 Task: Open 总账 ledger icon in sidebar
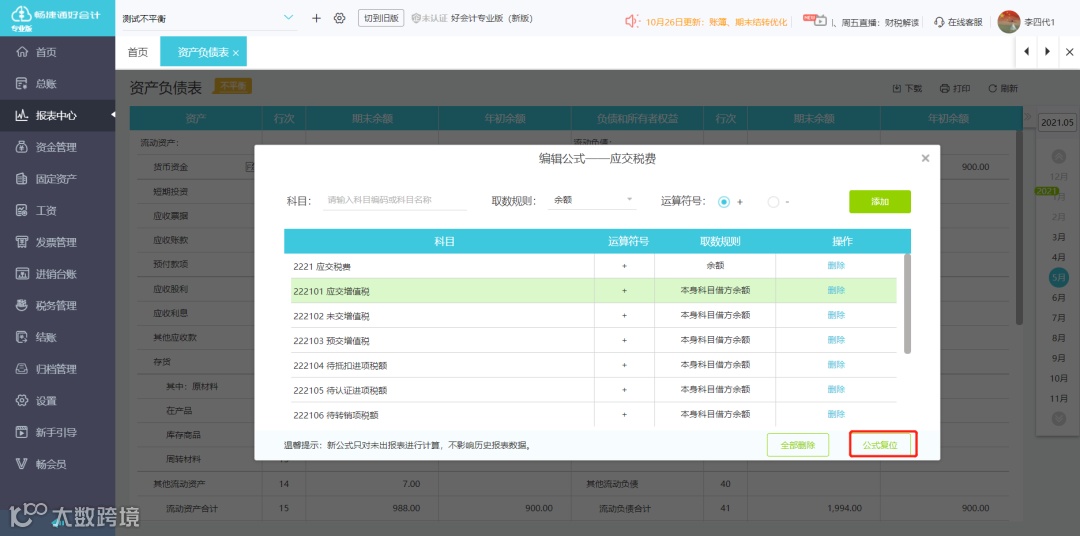click(x=22, y=83)
